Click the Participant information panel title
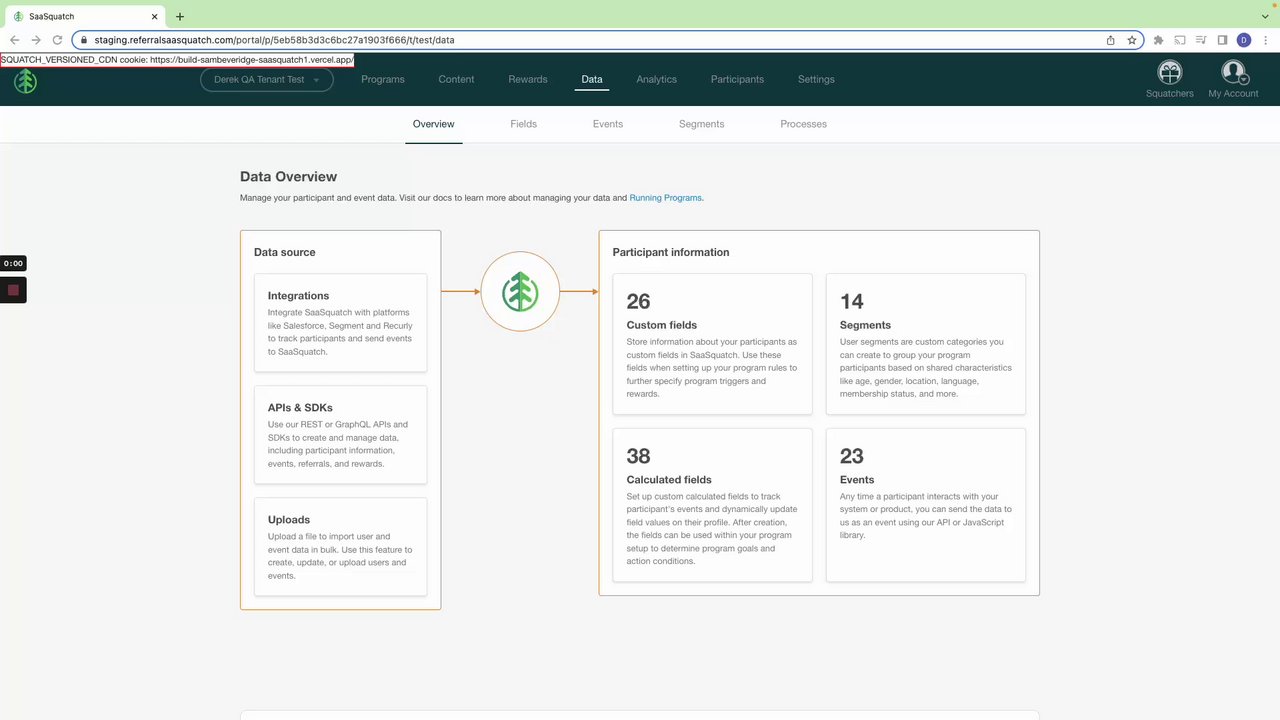1280x720 pixels. coord(671,252)
